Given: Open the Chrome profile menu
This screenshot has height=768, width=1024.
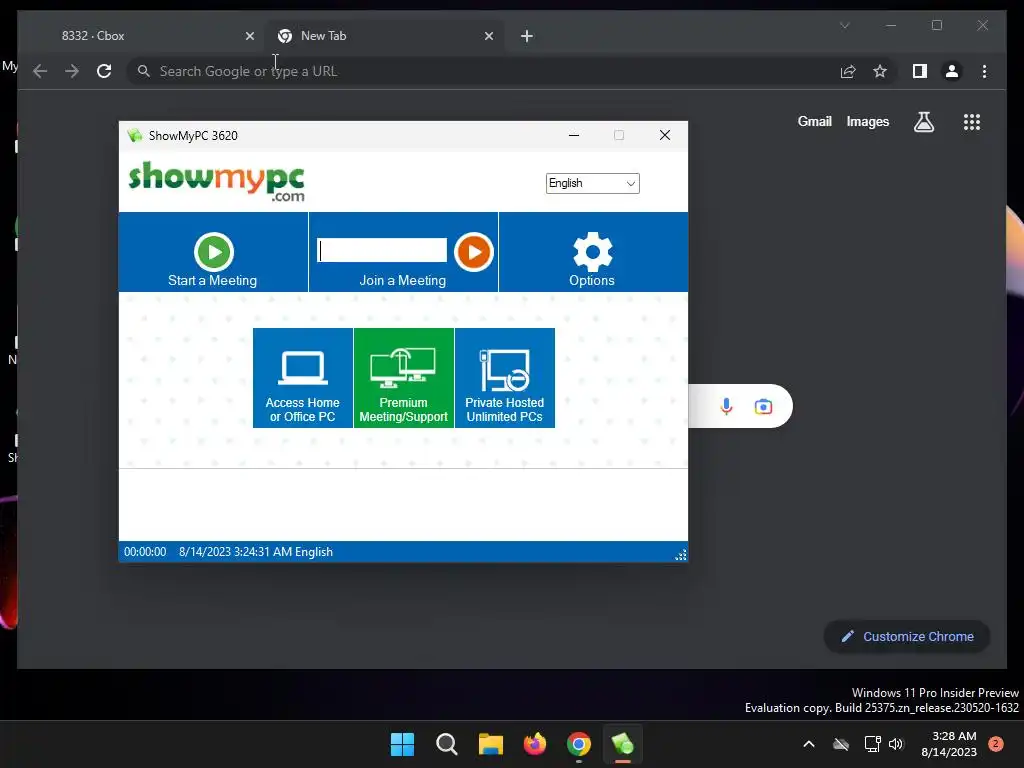Looking at the screenshot, I should tap(952, 71).
